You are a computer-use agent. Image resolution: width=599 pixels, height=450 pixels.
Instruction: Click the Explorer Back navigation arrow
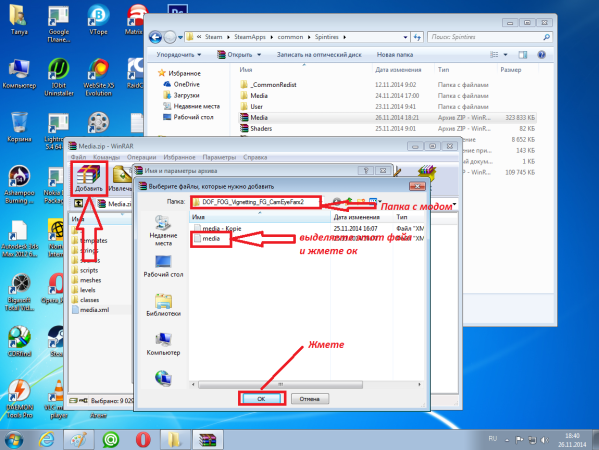[155, 37]
